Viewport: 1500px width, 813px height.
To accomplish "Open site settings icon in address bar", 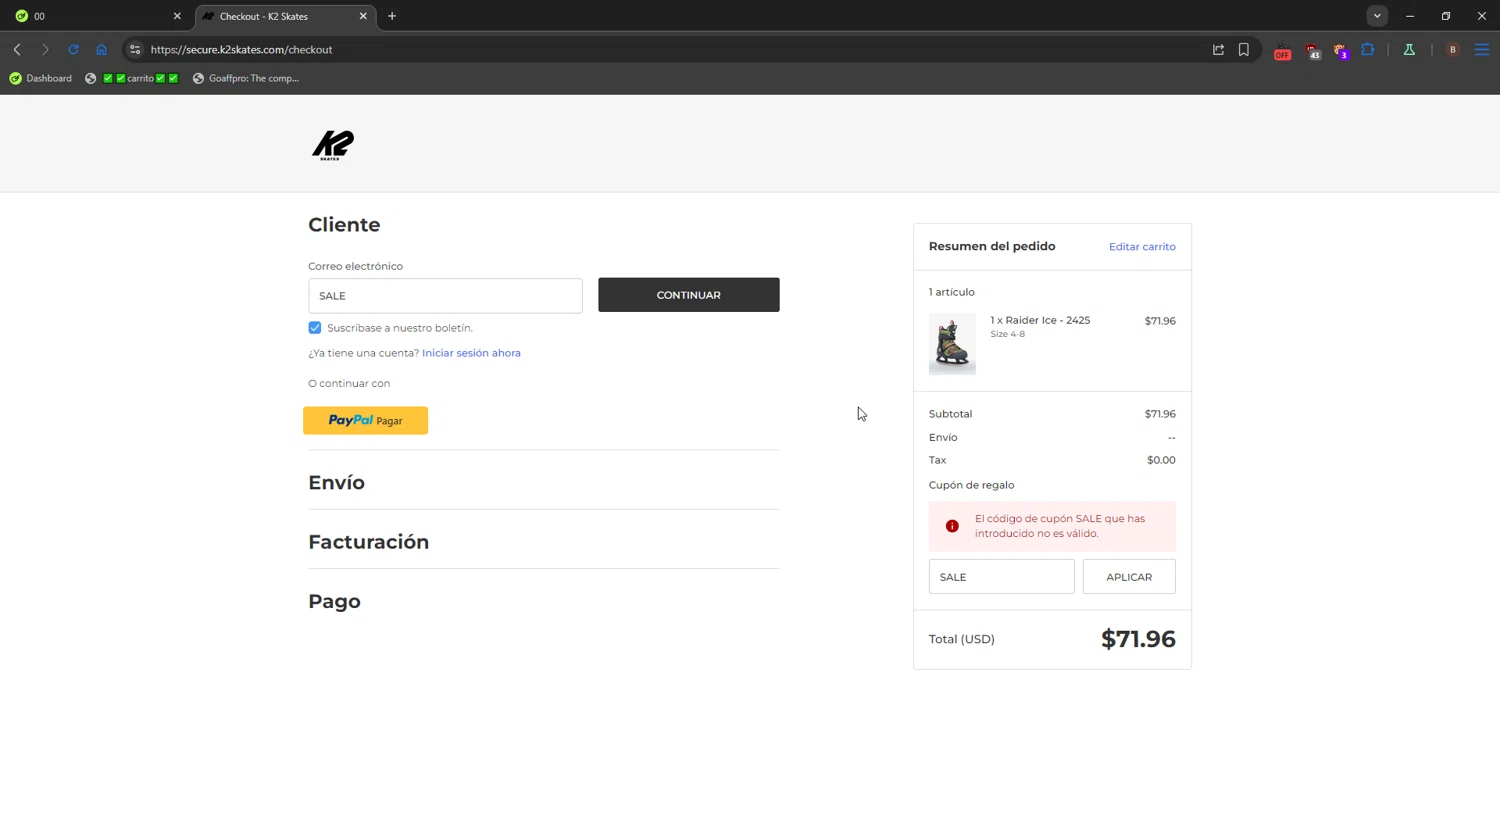I will coord(135,49).
